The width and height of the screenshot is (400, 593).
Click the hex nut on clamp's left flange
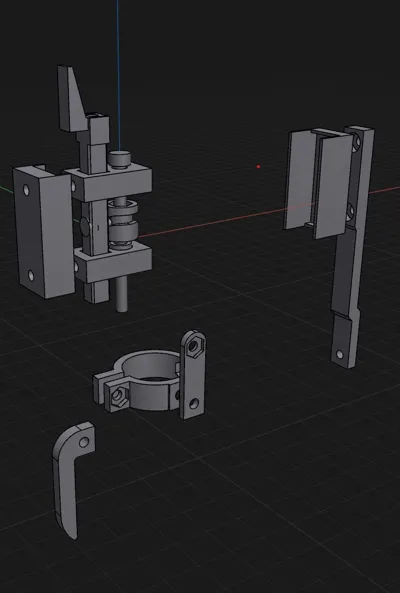click(118, 396)
